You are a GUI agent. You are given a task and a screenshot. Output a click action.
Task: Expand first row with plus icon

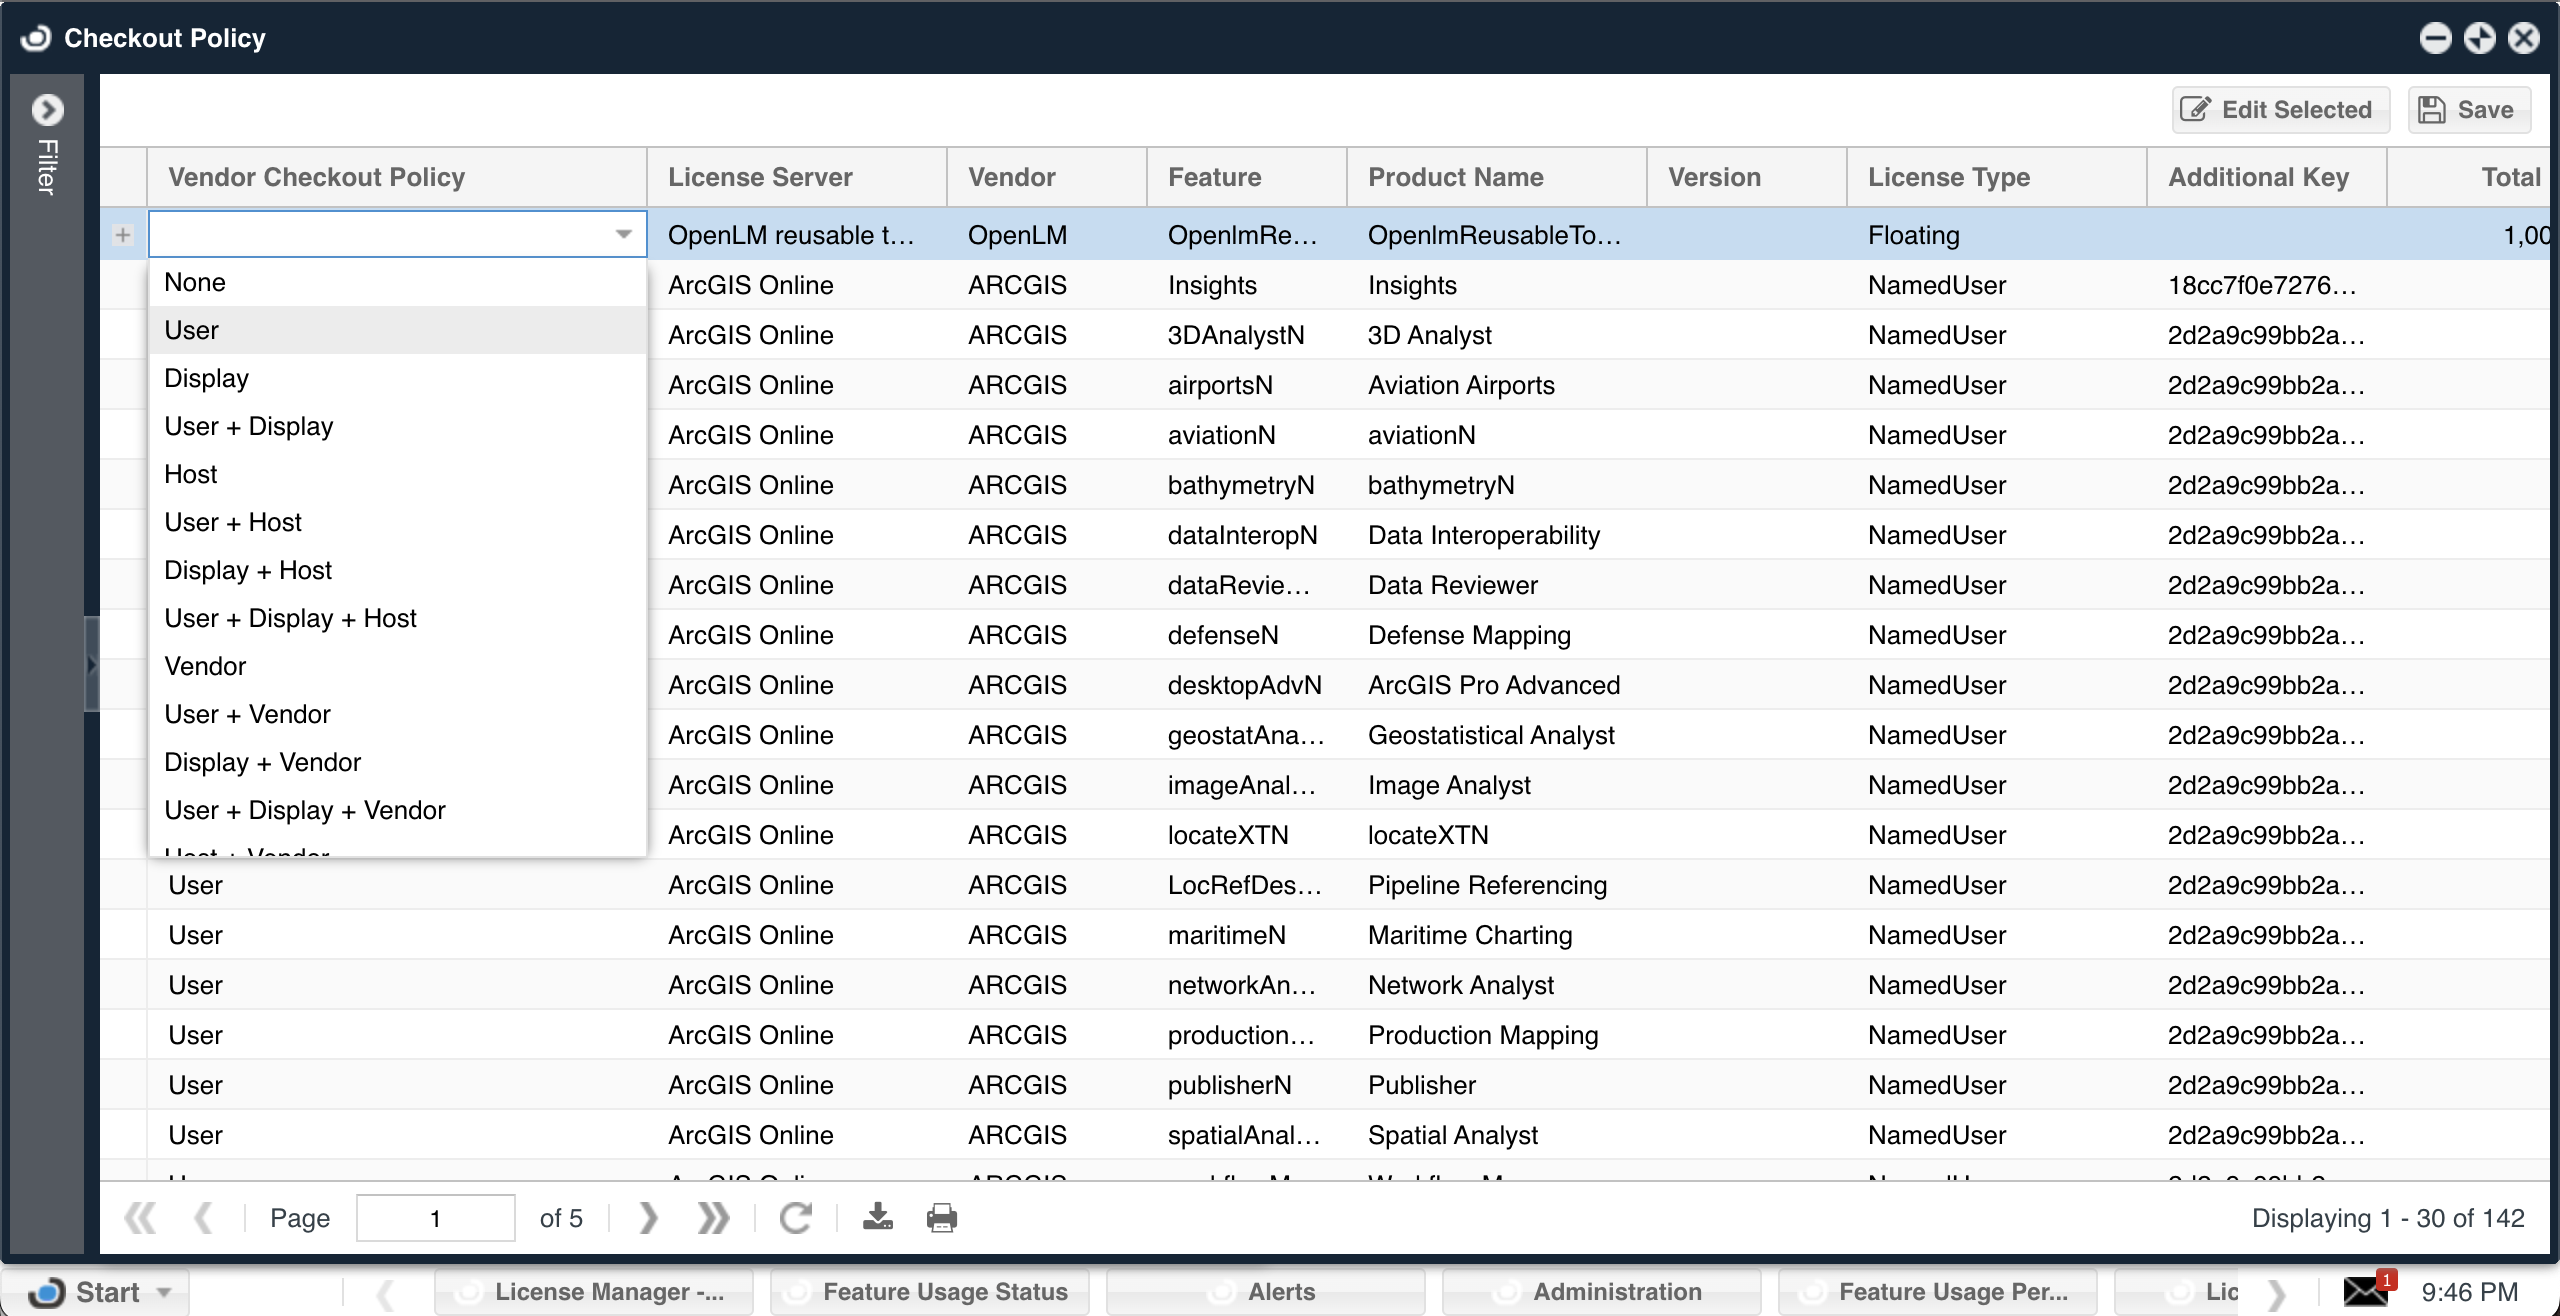coord(123,235)
